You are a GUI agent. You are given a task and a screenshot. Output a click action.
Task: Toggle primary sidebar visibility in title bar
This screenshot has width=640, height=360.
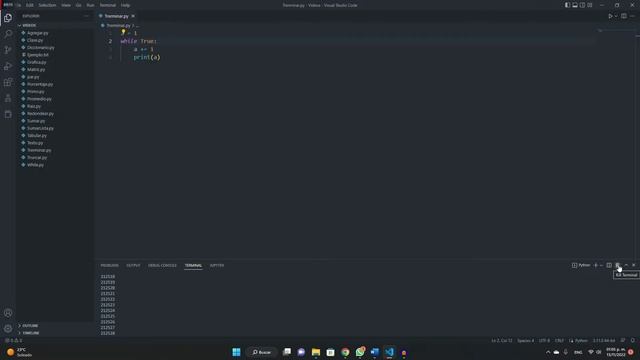(567, 5)
